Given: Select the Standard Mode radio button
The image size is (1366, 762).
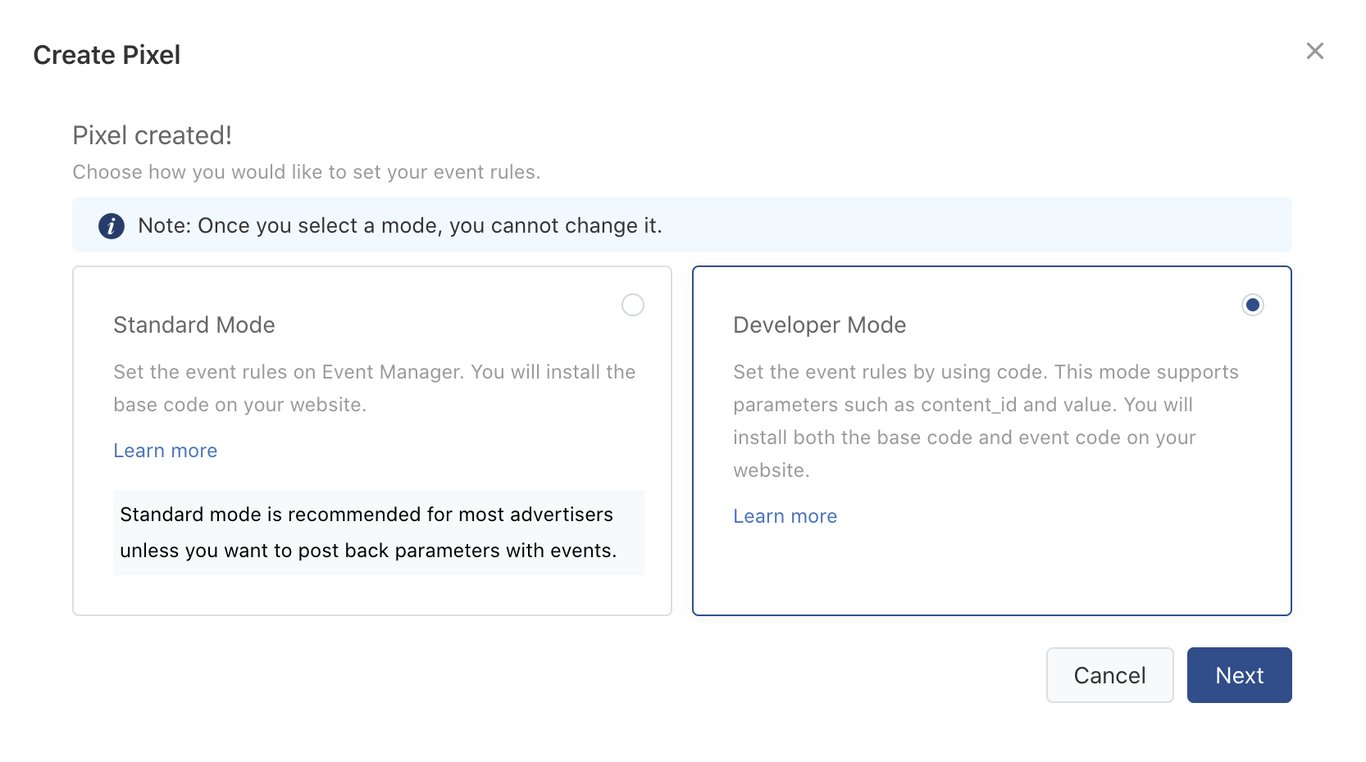Looking at the screenshot, I should 632,305.
